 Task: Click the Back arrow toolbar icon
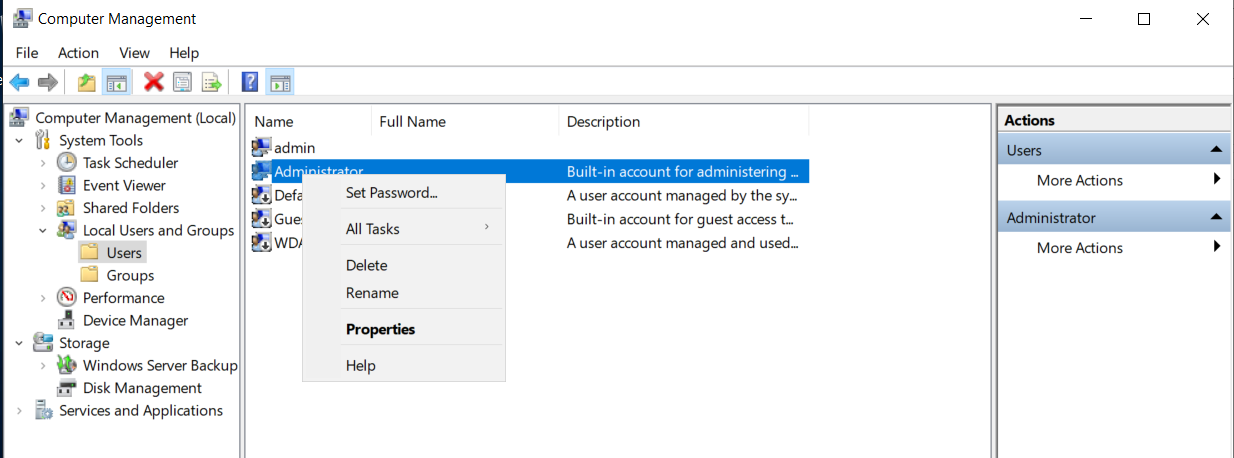coord(19,82)
